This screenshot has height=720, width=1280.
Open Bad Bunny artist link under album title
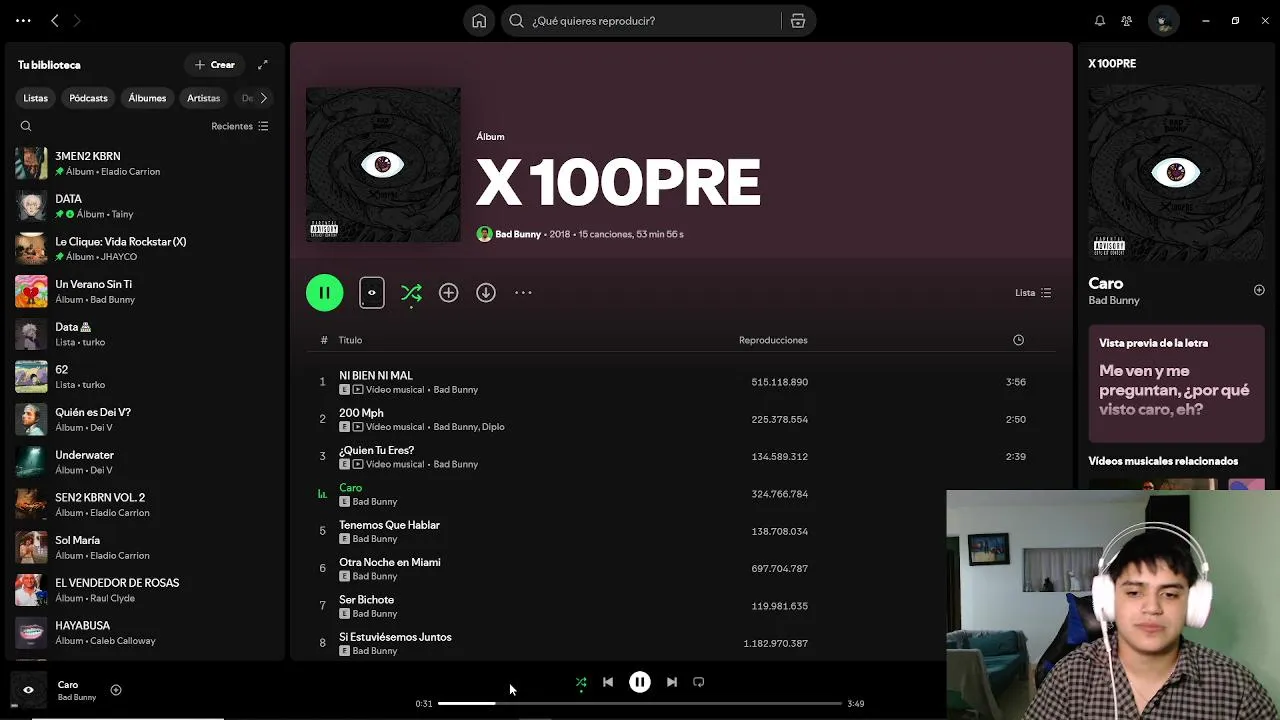pos(518,234)
